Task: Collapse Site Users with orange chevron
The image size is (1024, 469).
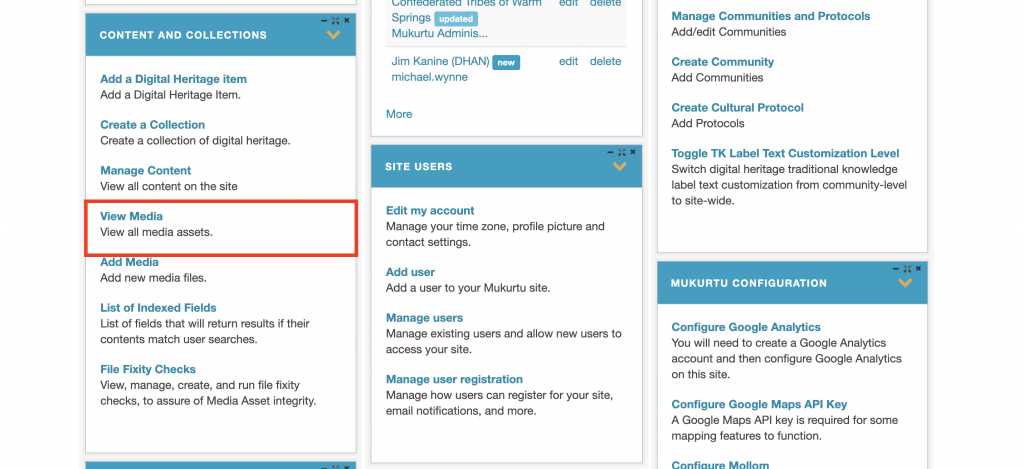Action: tap(620, 167)
